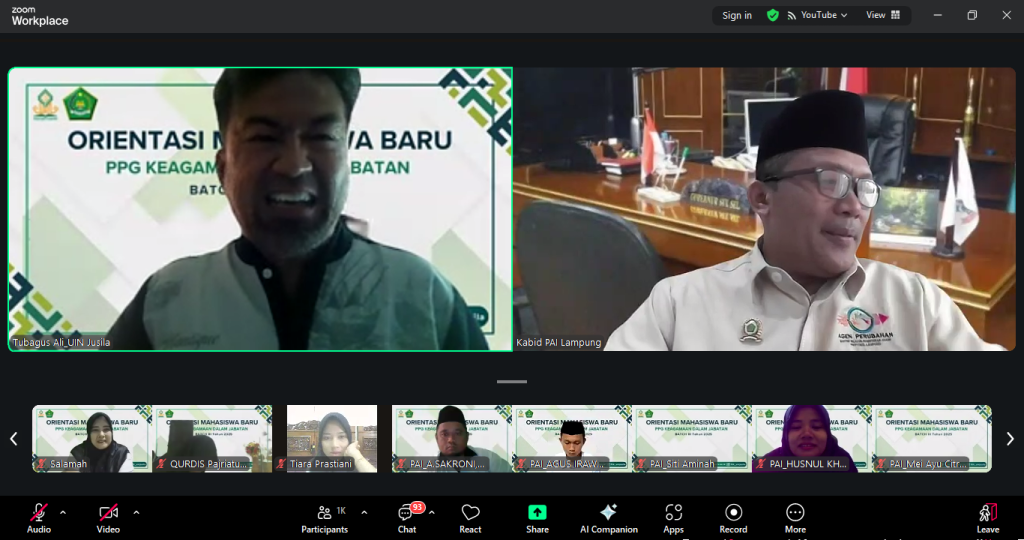Open the Apps menu

pyautogui.click(x=673, y=517)
